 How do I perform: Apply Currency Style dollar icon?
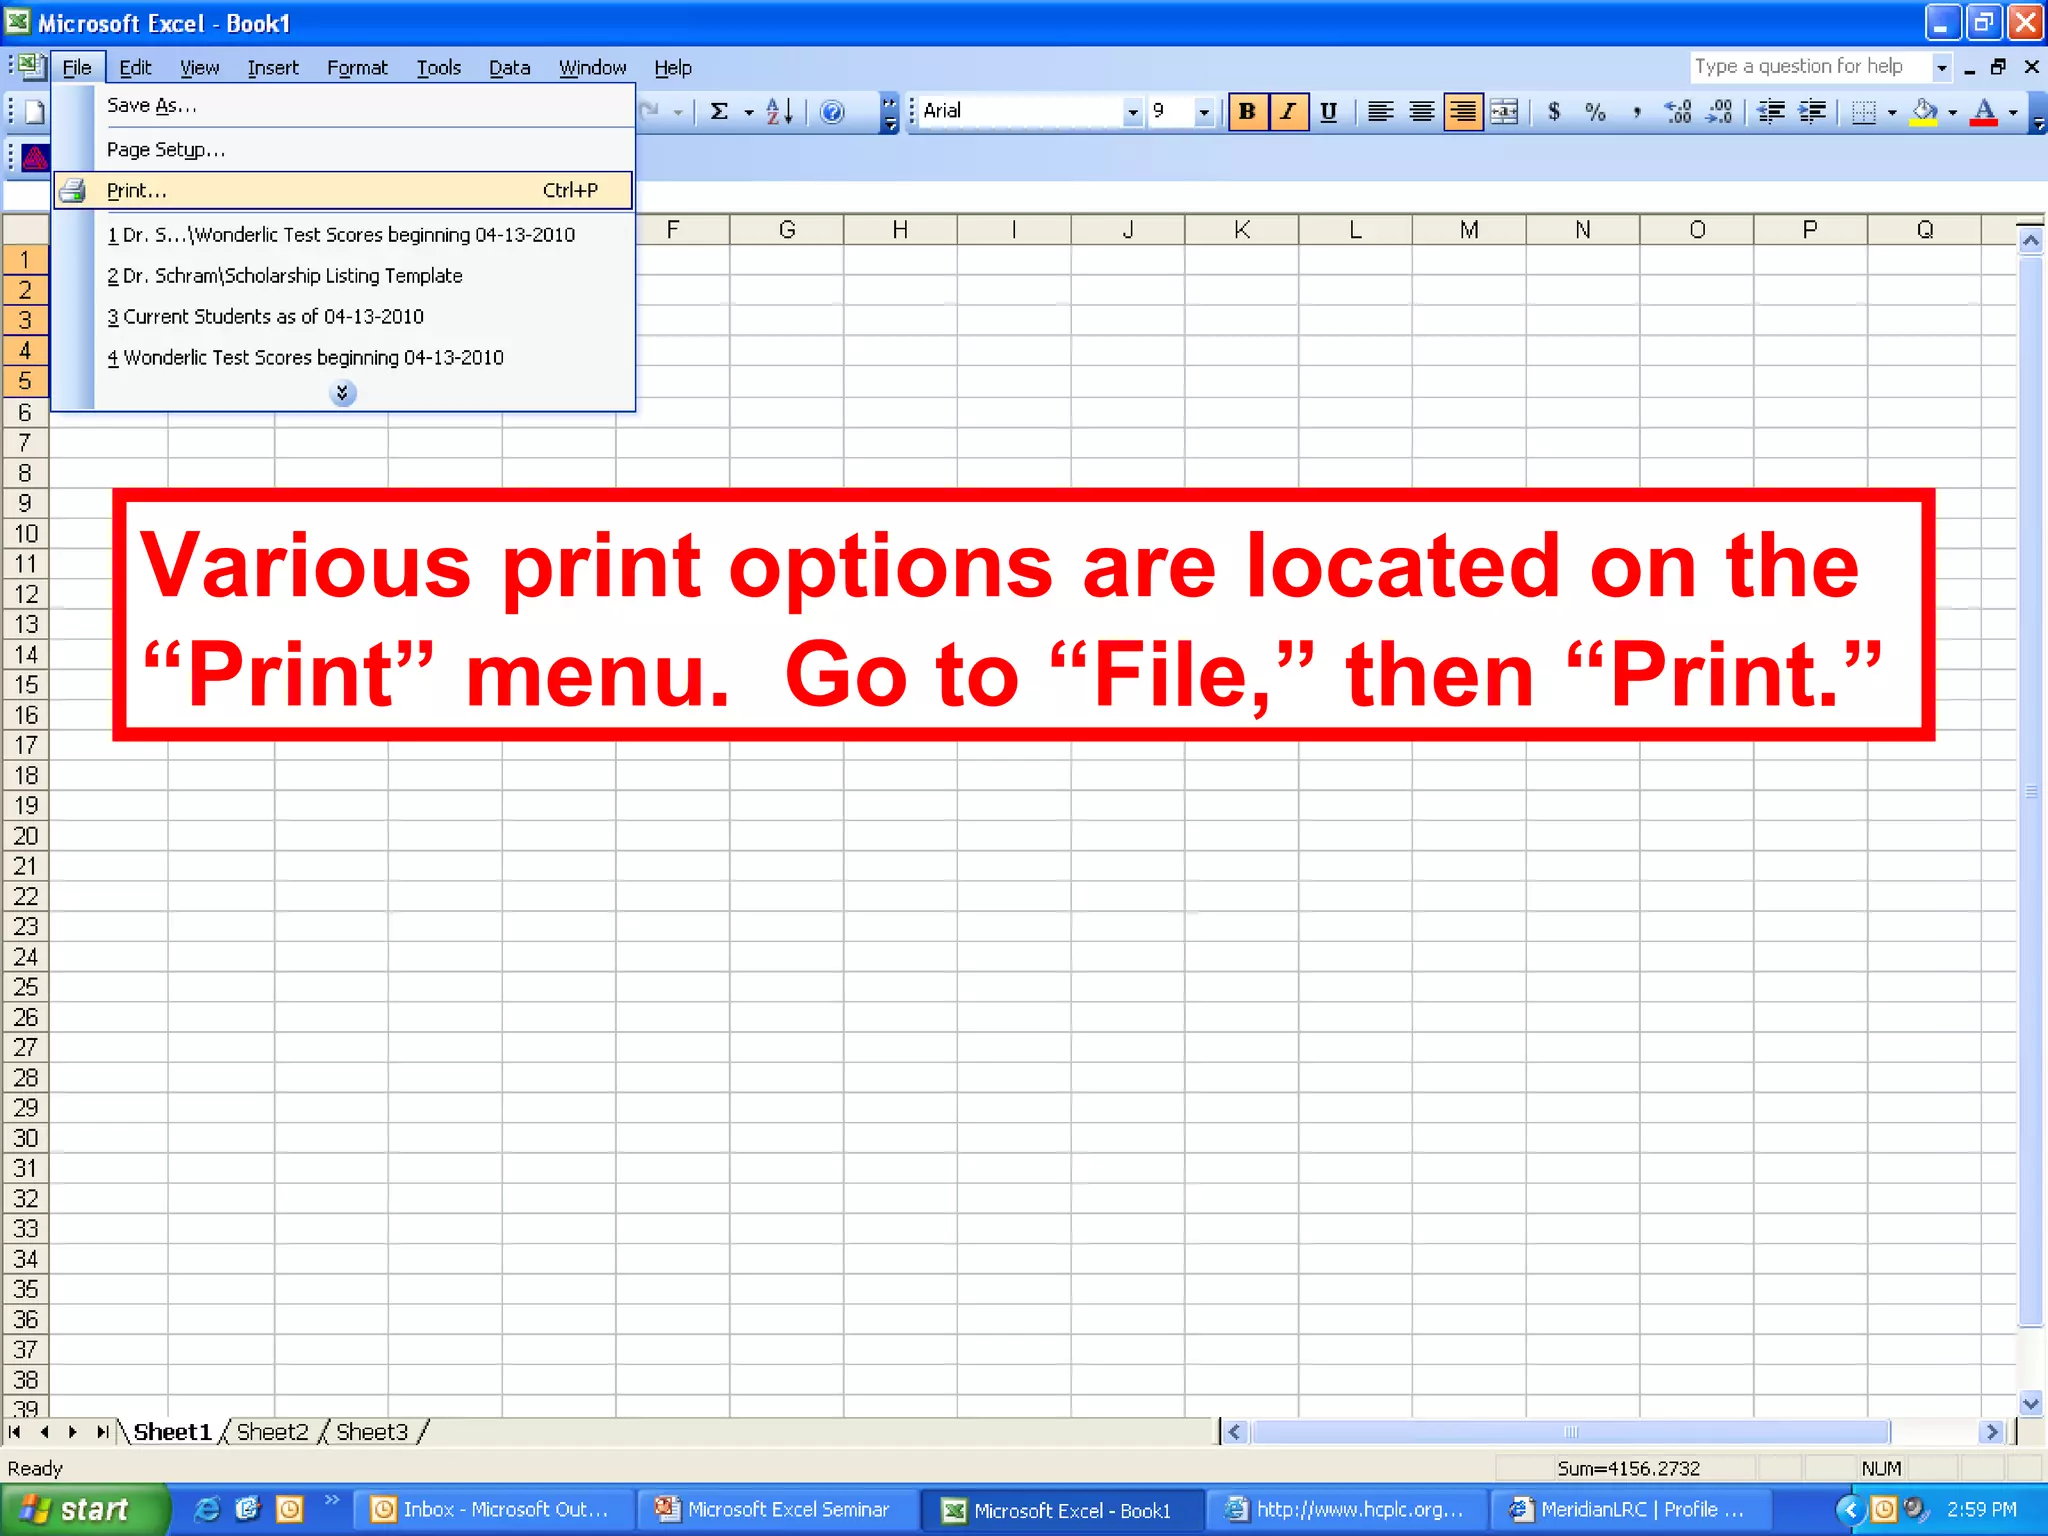(1554, 111)
